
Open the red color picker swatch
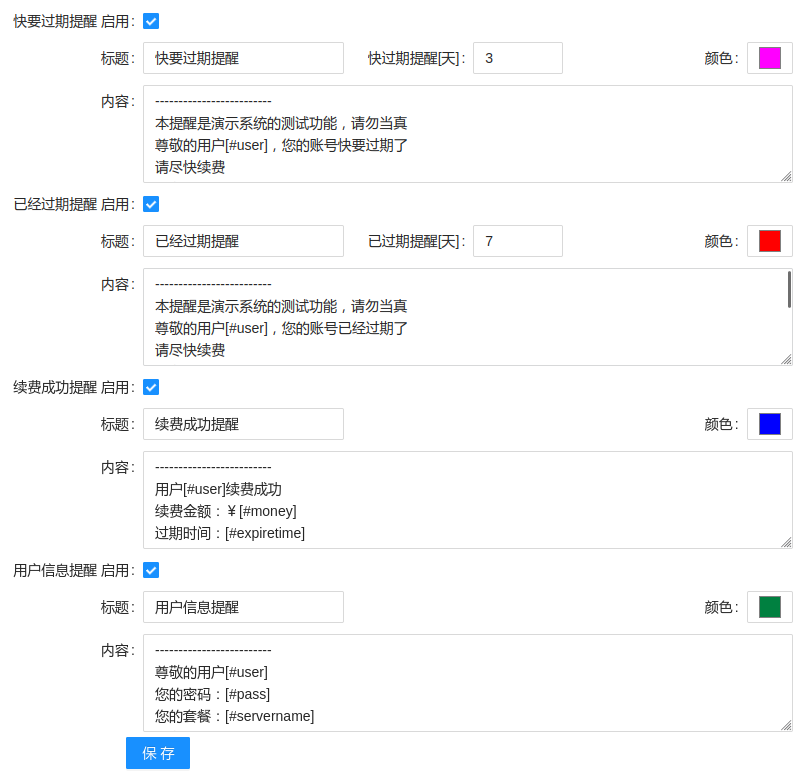click(769, 241)
